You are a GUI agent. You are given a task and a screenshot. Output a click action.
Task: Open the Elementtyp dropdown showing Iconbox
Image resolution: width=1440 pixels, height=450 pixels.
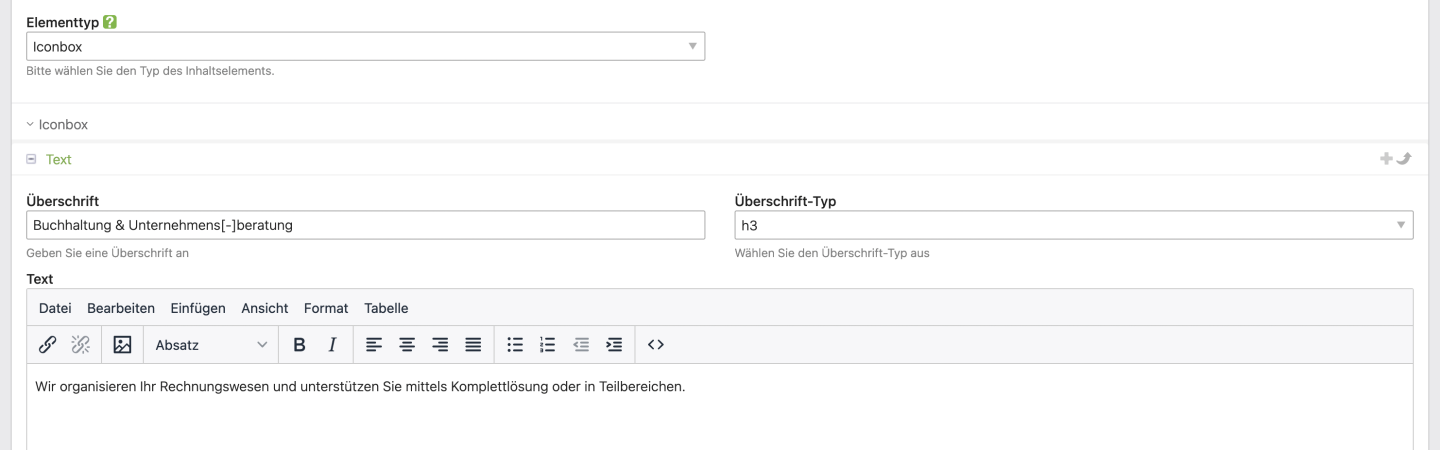click(365, 47)
